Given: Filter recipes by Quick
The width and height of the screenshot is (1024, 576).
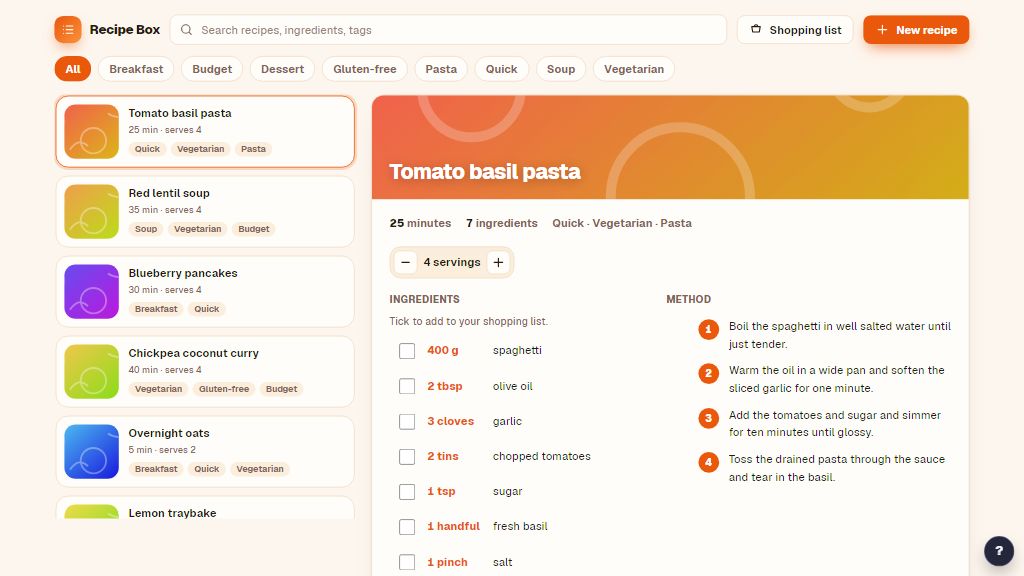Looking at the screenshot, I should [501, 69].
